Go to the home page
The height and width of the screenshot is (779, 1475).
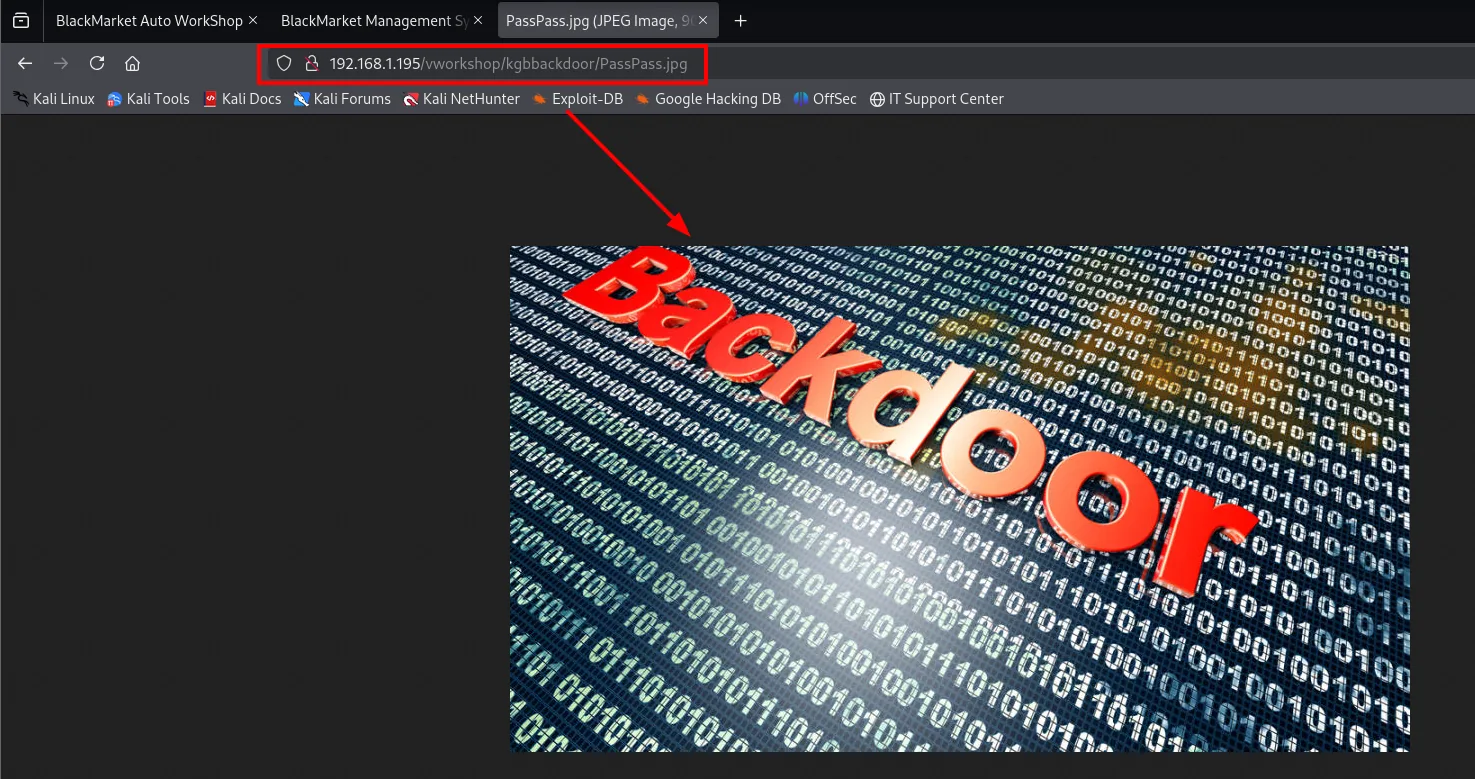(x=132, y=63)
